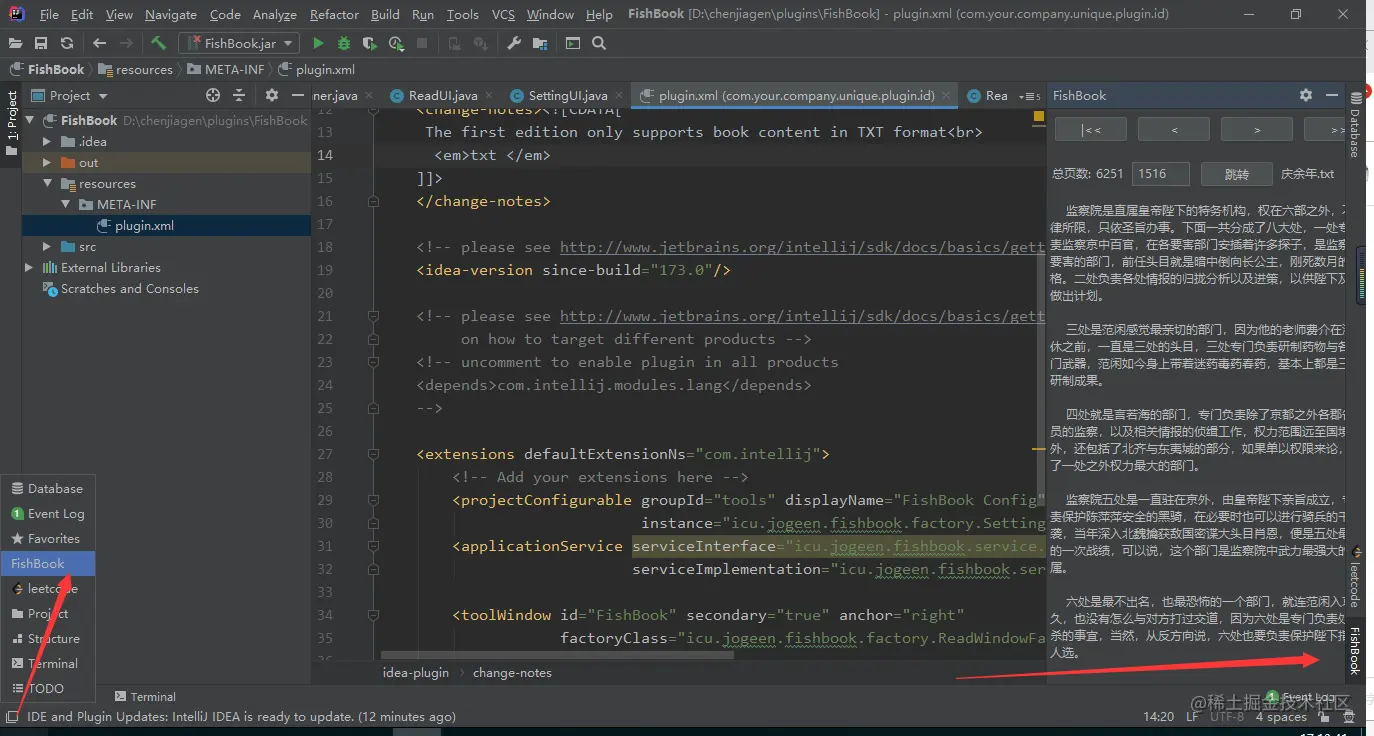Screen dimensions: 1374x736
Task: Navigate back with the left arrow icon
Action: [x=99, y=43]
